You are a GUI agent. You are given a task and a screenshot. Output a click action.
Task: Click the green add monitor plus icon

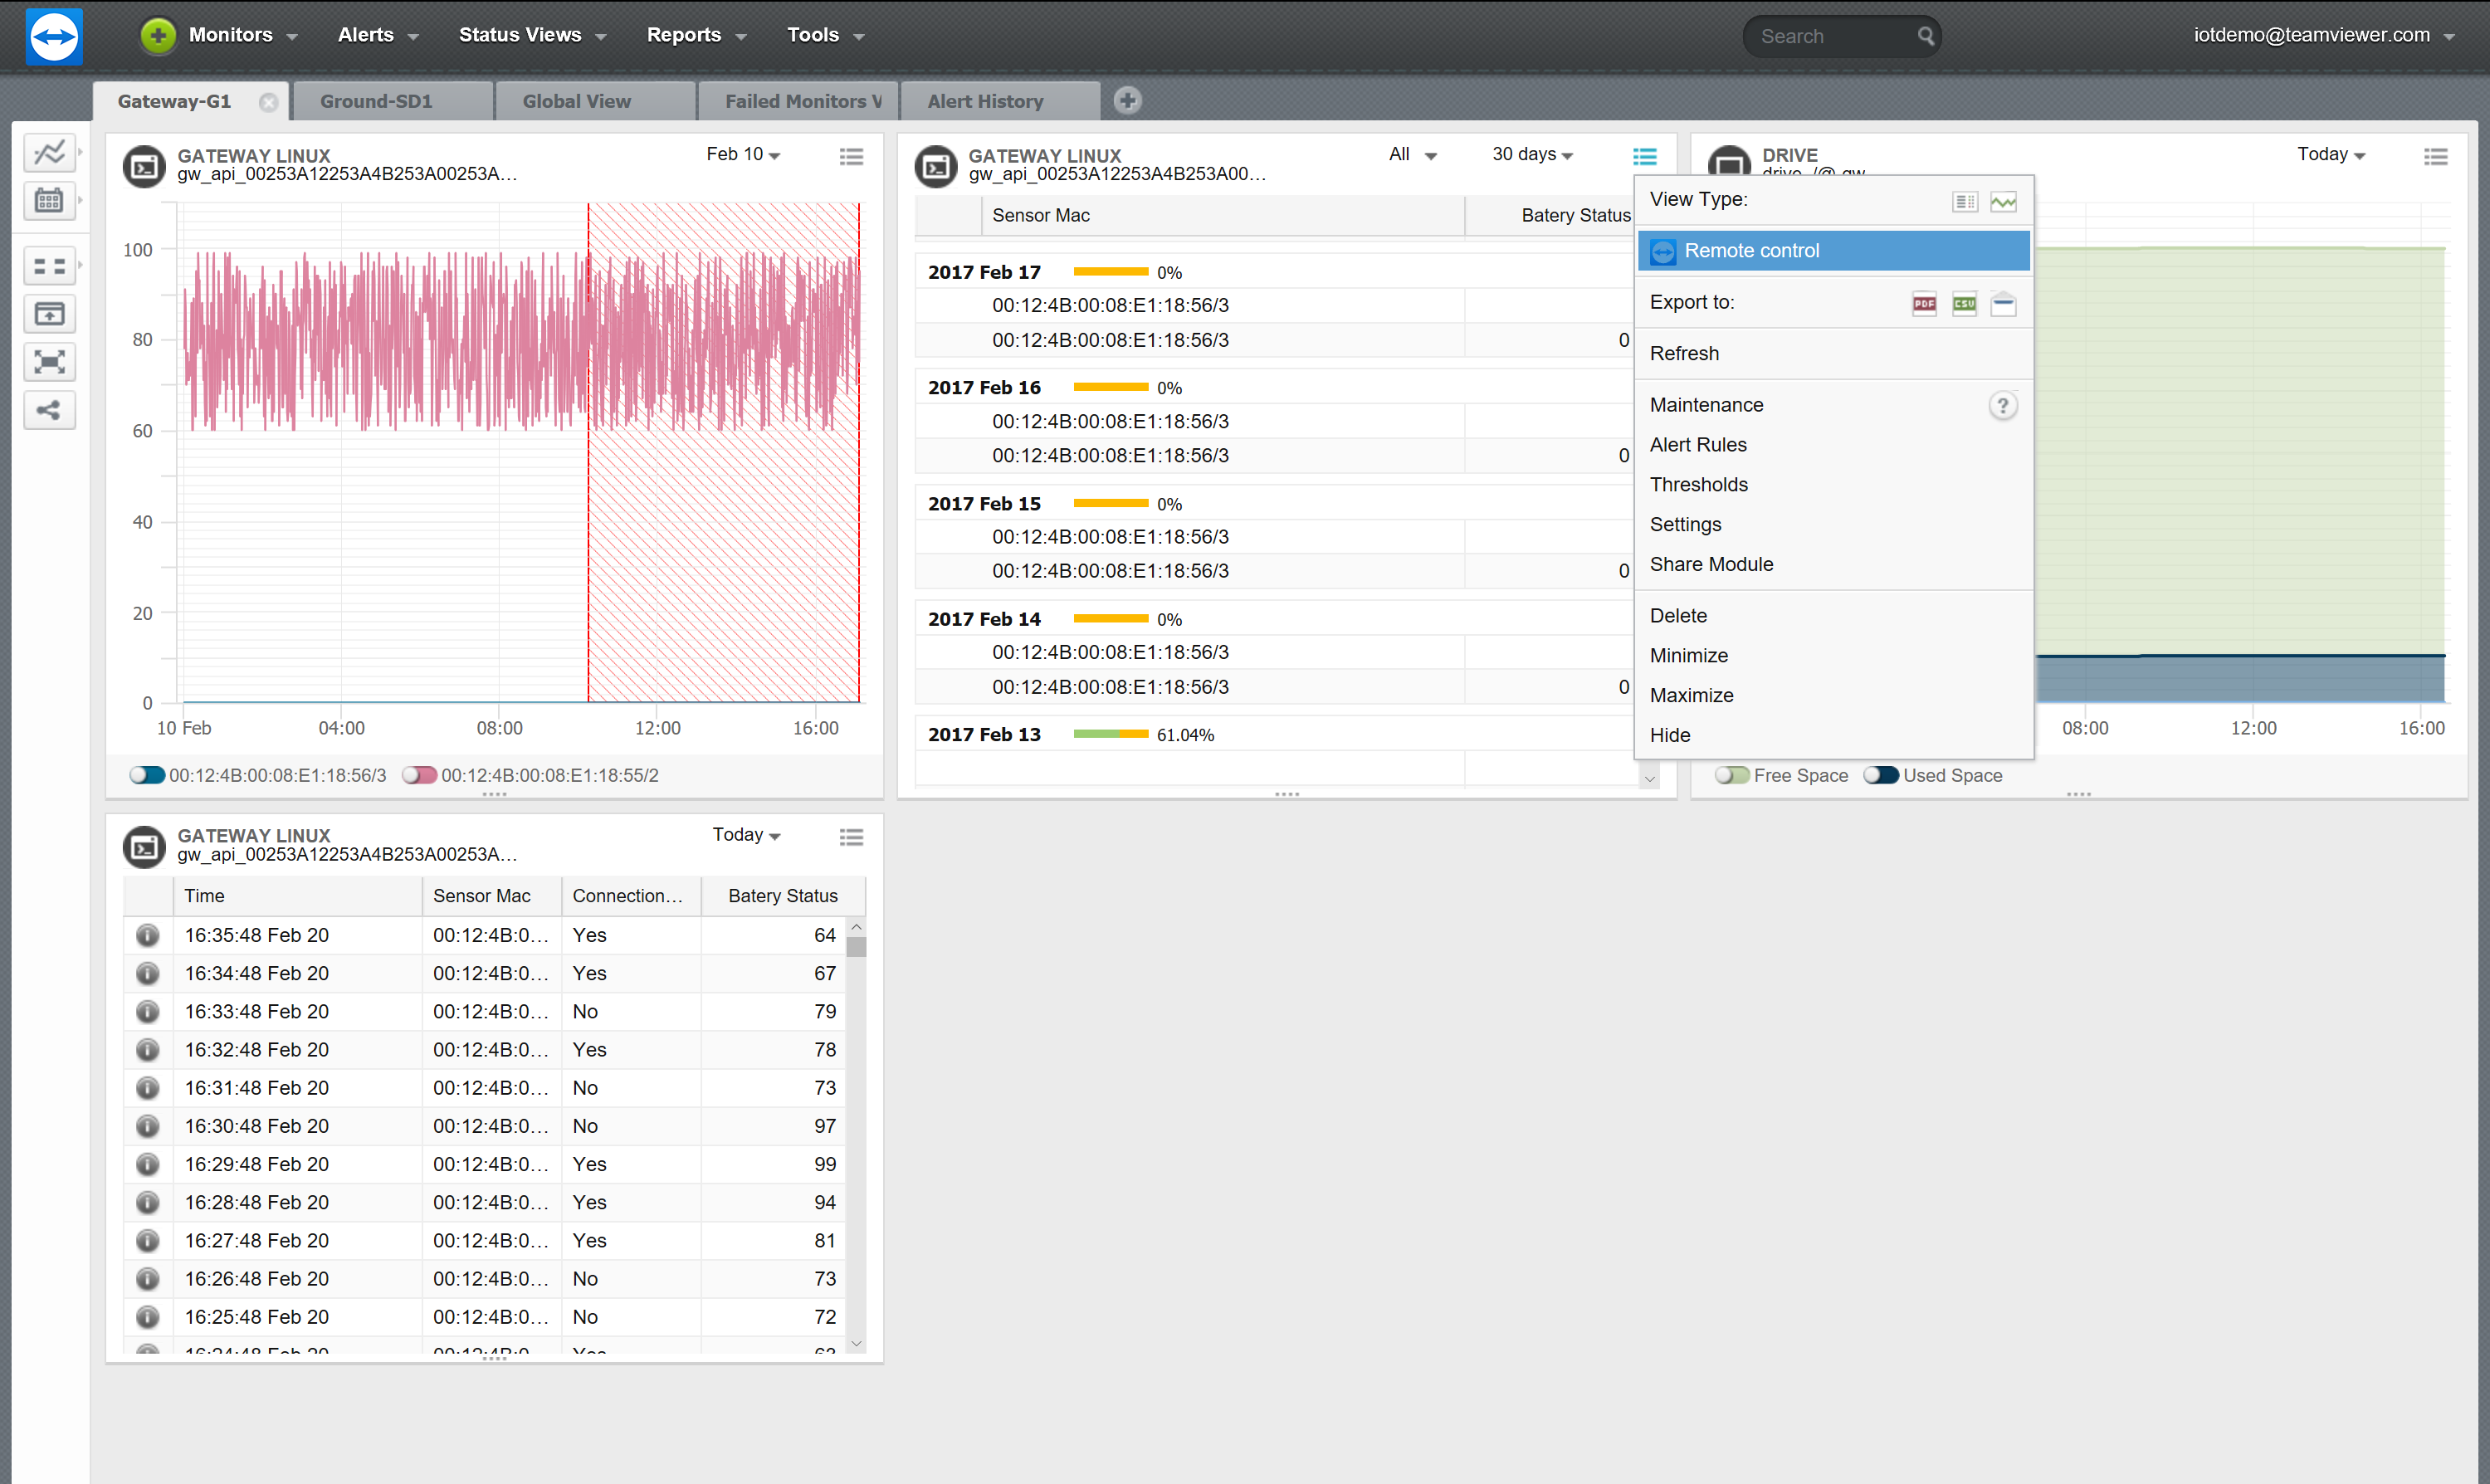point(157,35)
